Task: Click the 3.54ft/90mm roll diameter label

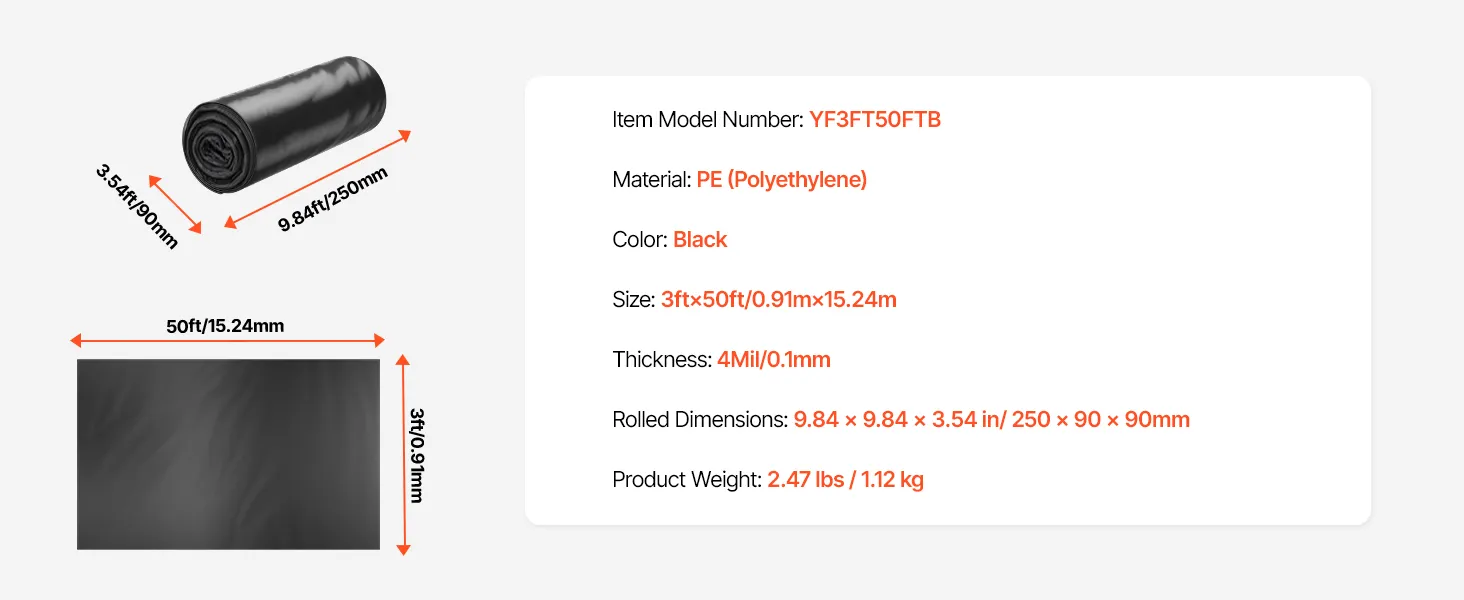Action: pyautogui.click(x=137, y=207)
